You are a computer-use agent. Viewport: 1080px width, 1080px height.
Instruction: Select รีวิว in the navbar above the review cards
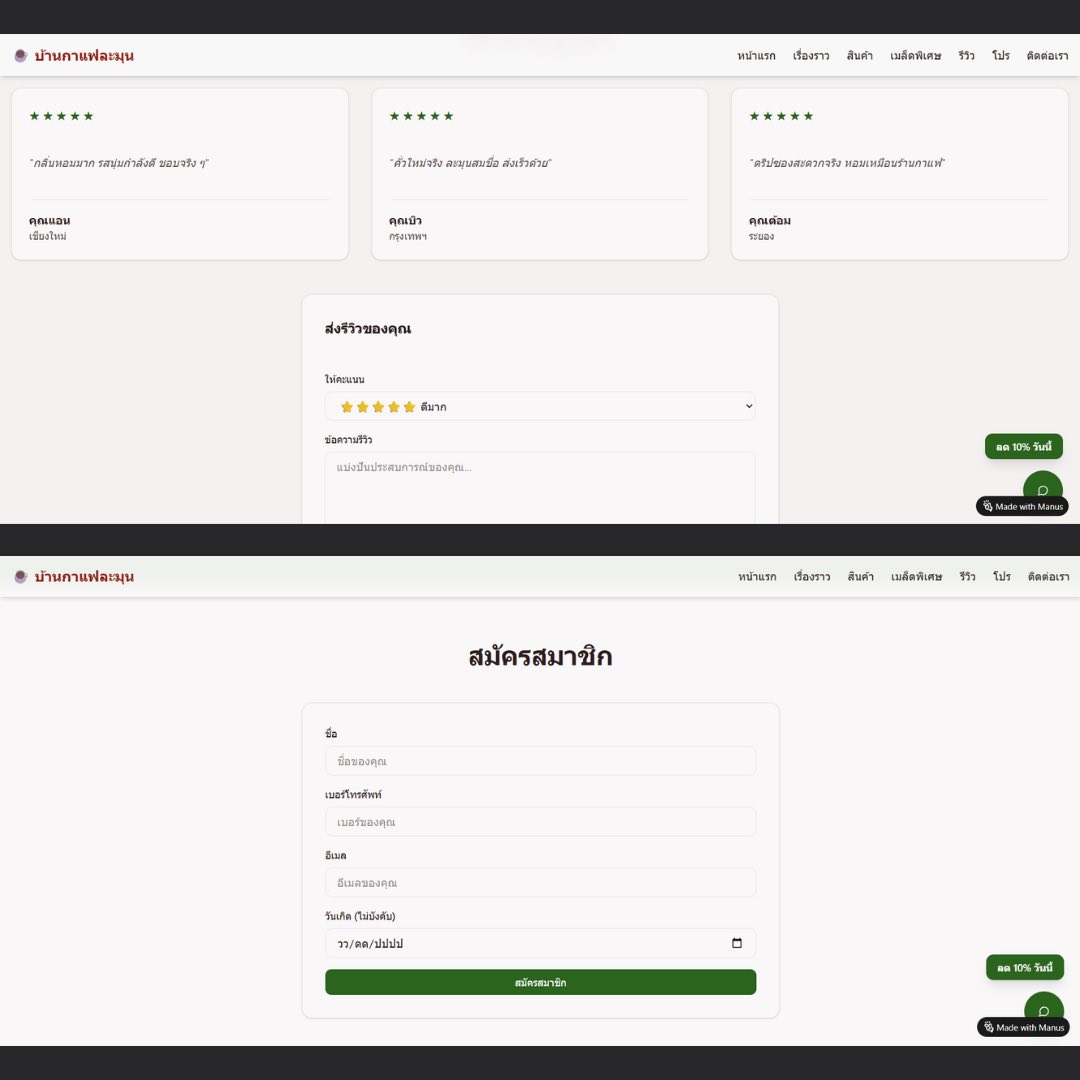pyautogui.click(x=966, y=56)
